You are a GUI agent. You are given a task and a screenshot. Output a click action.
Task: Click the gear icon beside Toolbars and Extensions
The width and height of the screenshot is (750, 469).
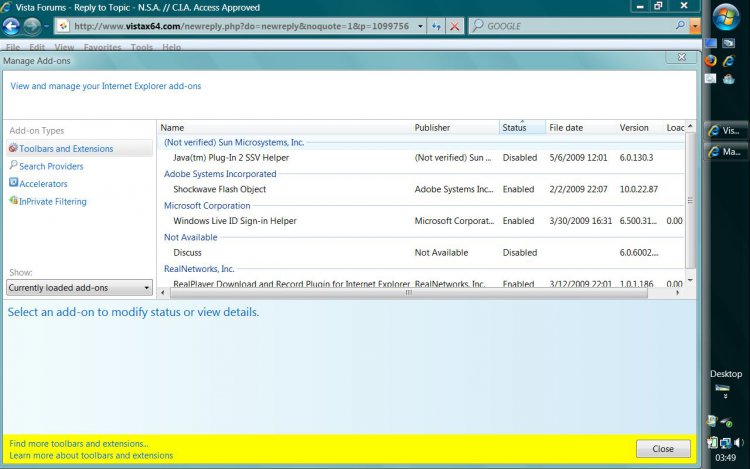click(13, 148)
